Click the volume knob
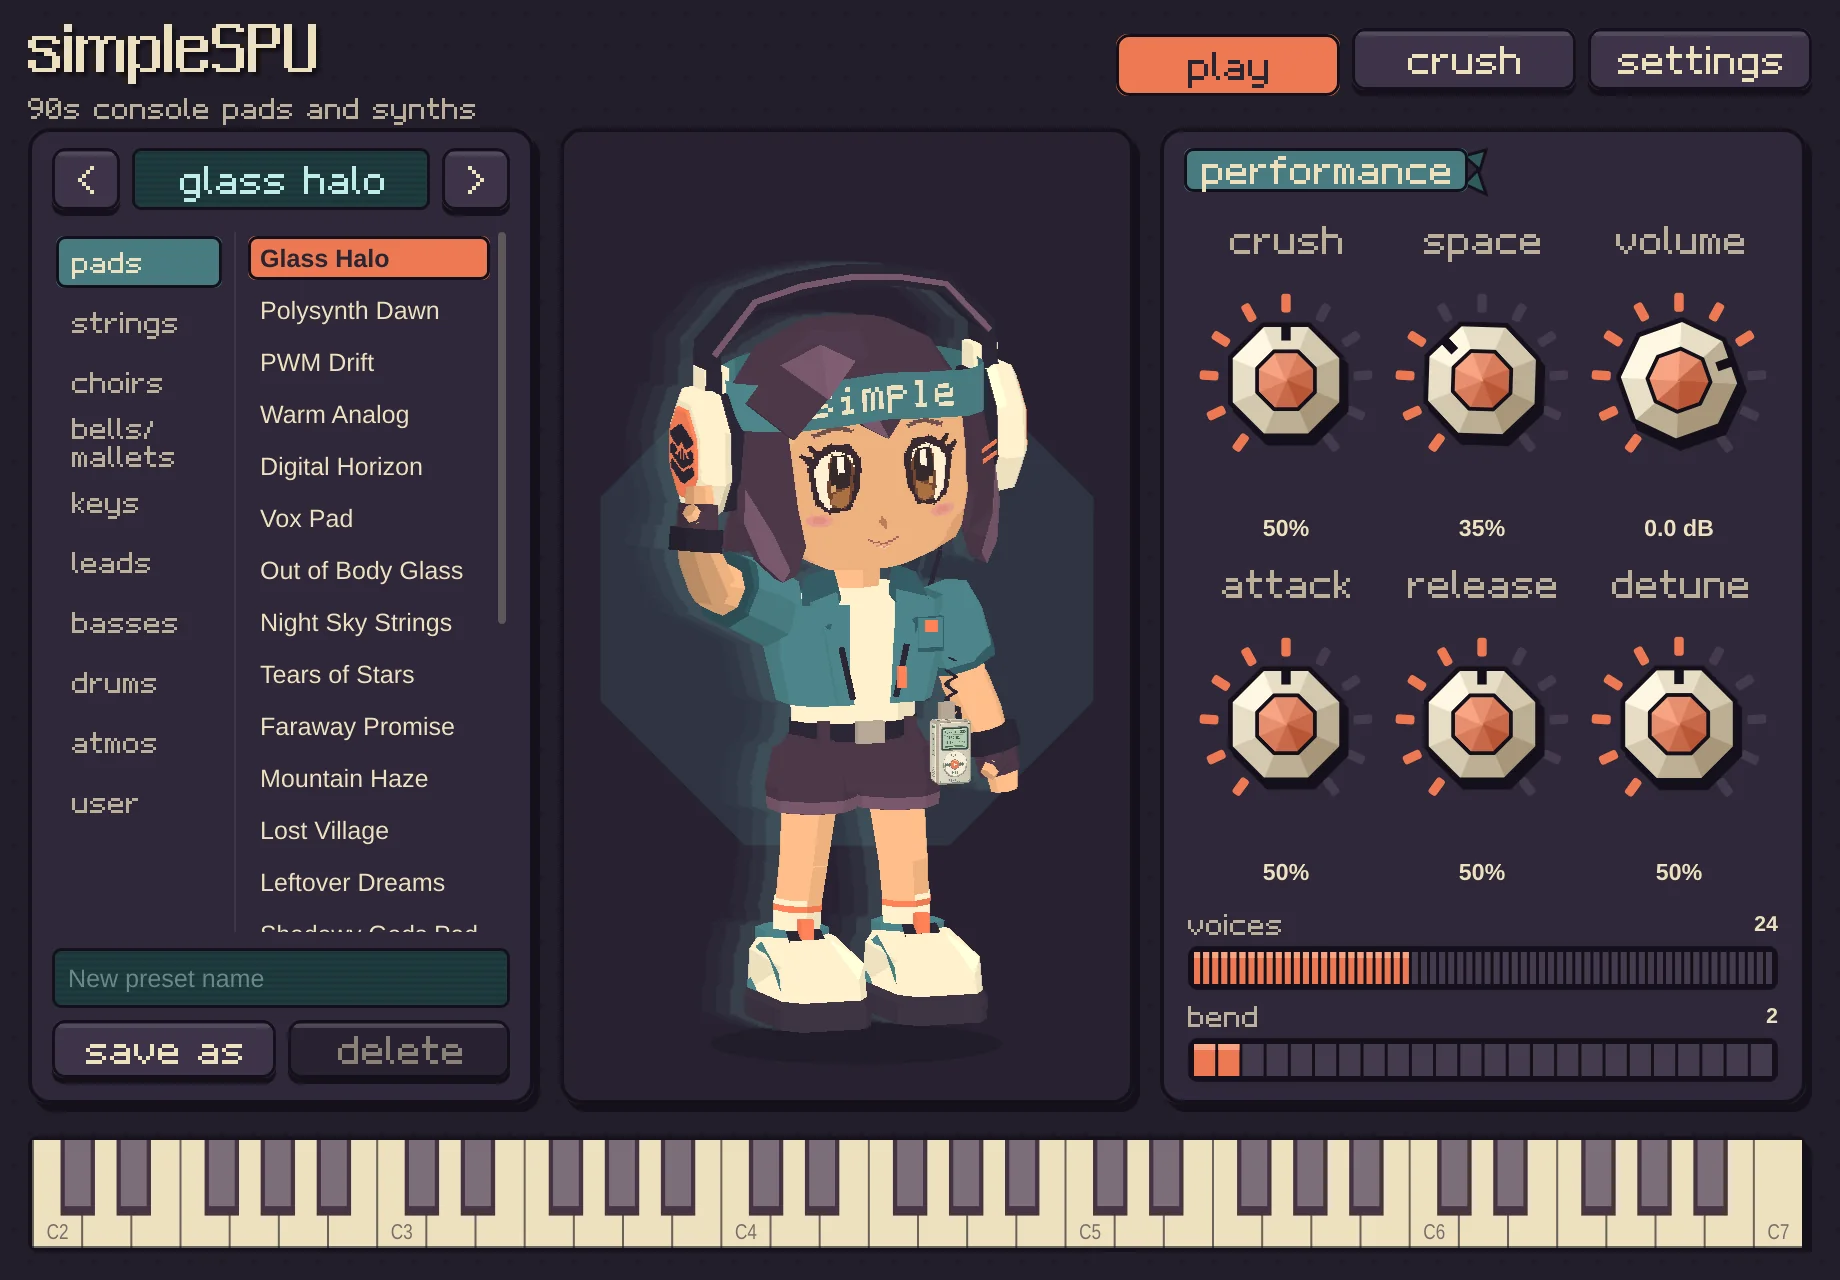 (1679, 380)
